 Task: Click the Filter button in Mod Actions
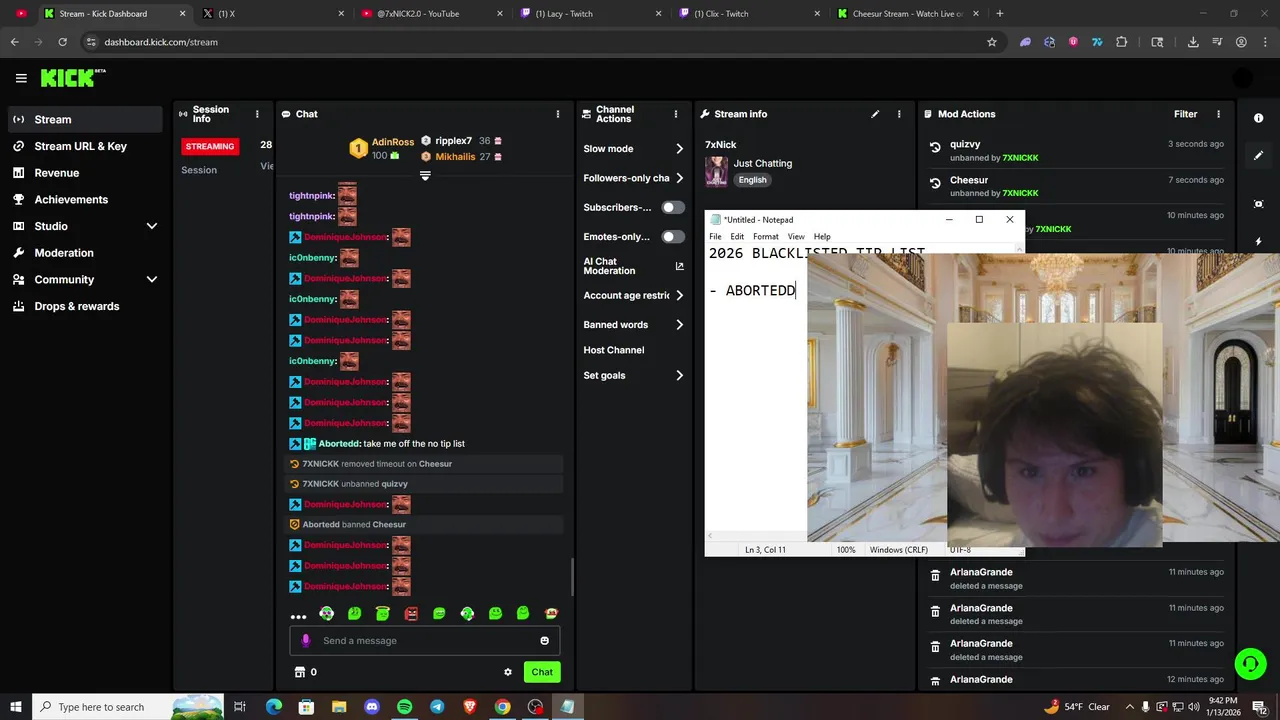(x=1185, y=114)
